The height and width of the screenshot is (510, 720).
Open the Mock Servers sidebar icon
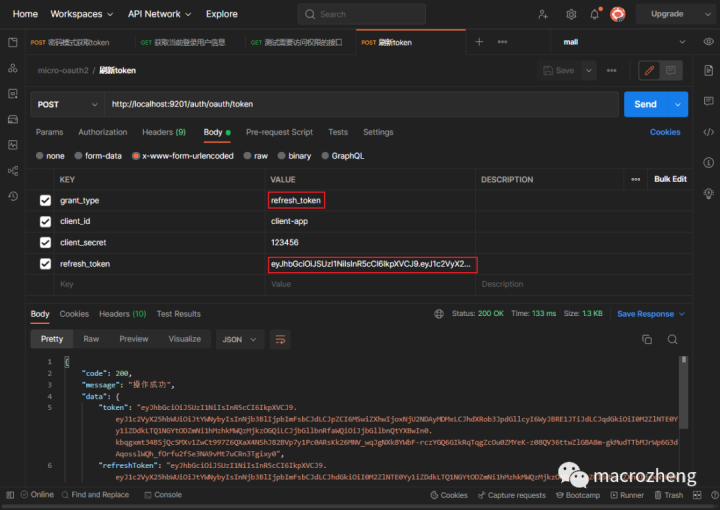[13, 119]
